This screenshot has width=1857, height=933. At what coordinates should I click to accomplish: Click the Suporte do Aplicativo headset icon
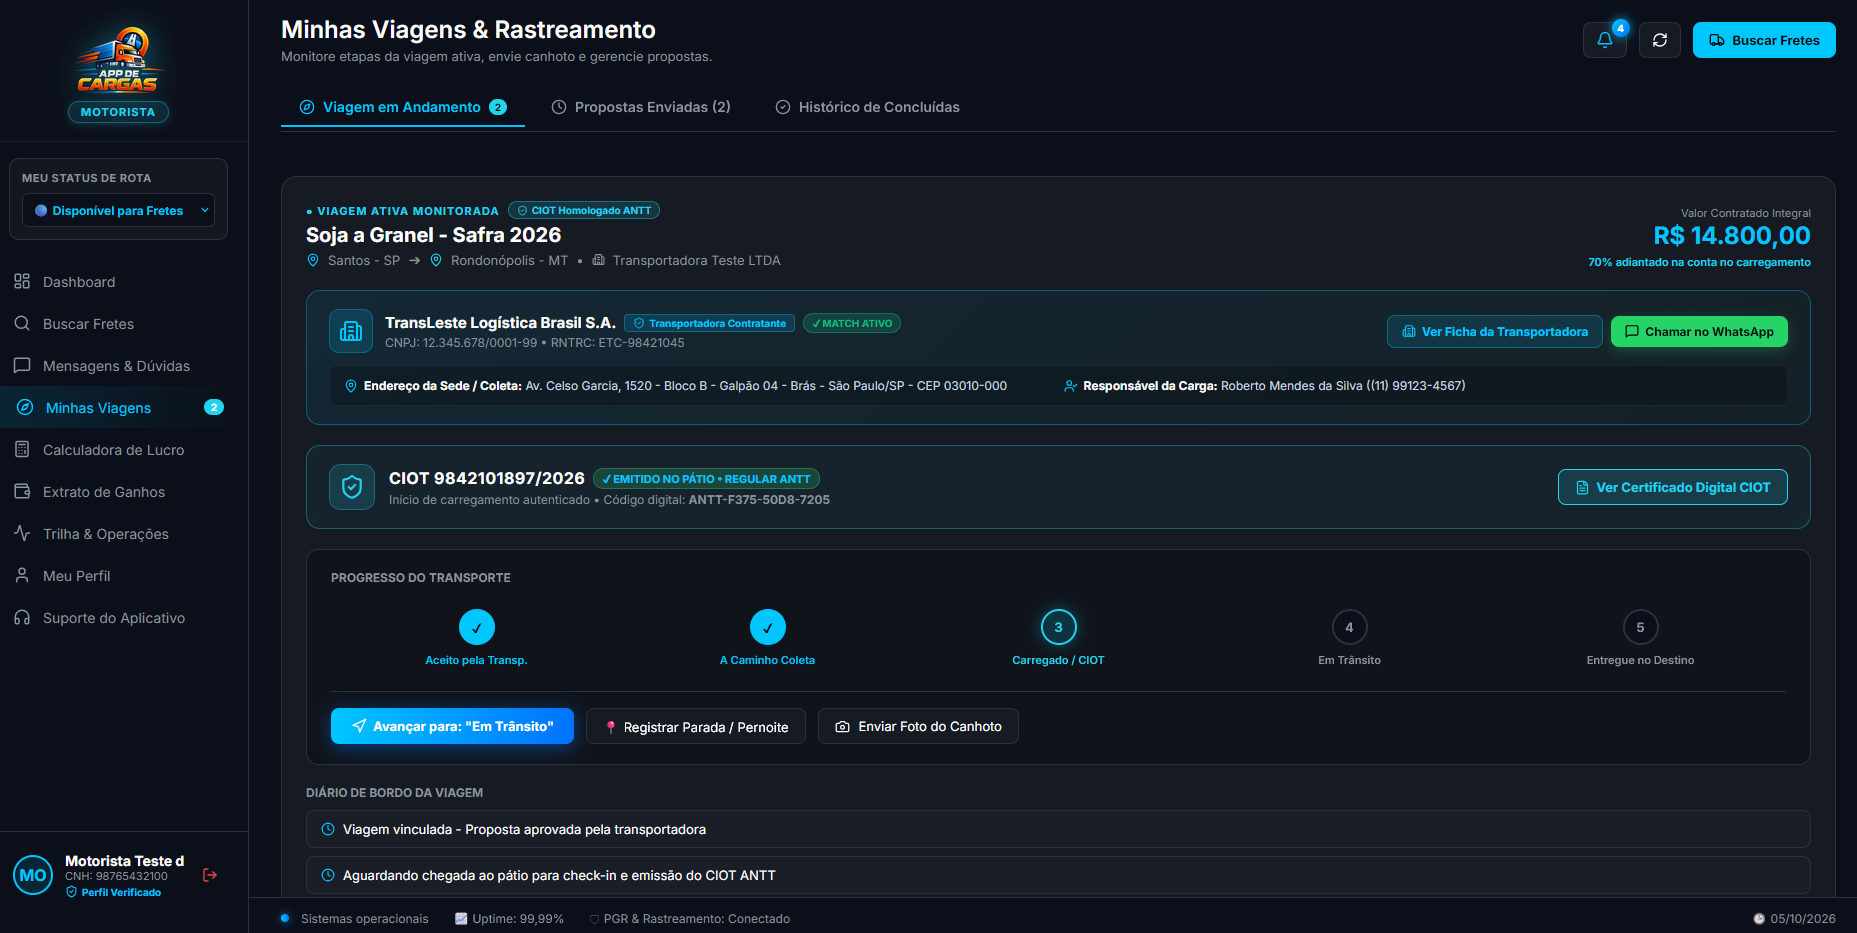click(22, 618)
